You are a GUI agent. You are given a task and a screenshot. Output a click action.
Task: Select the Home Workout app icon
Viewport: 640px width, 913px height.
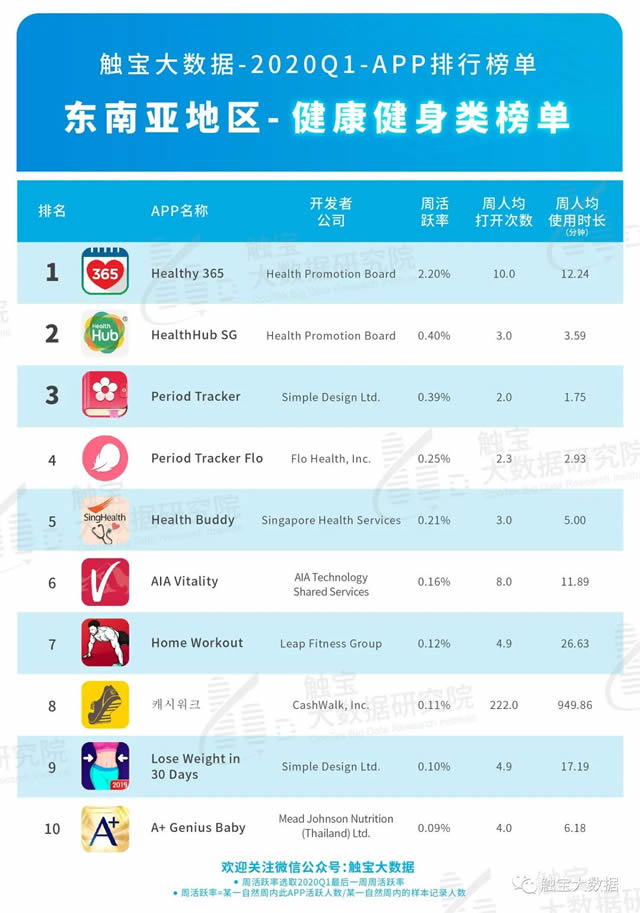[x=105, y=643]
